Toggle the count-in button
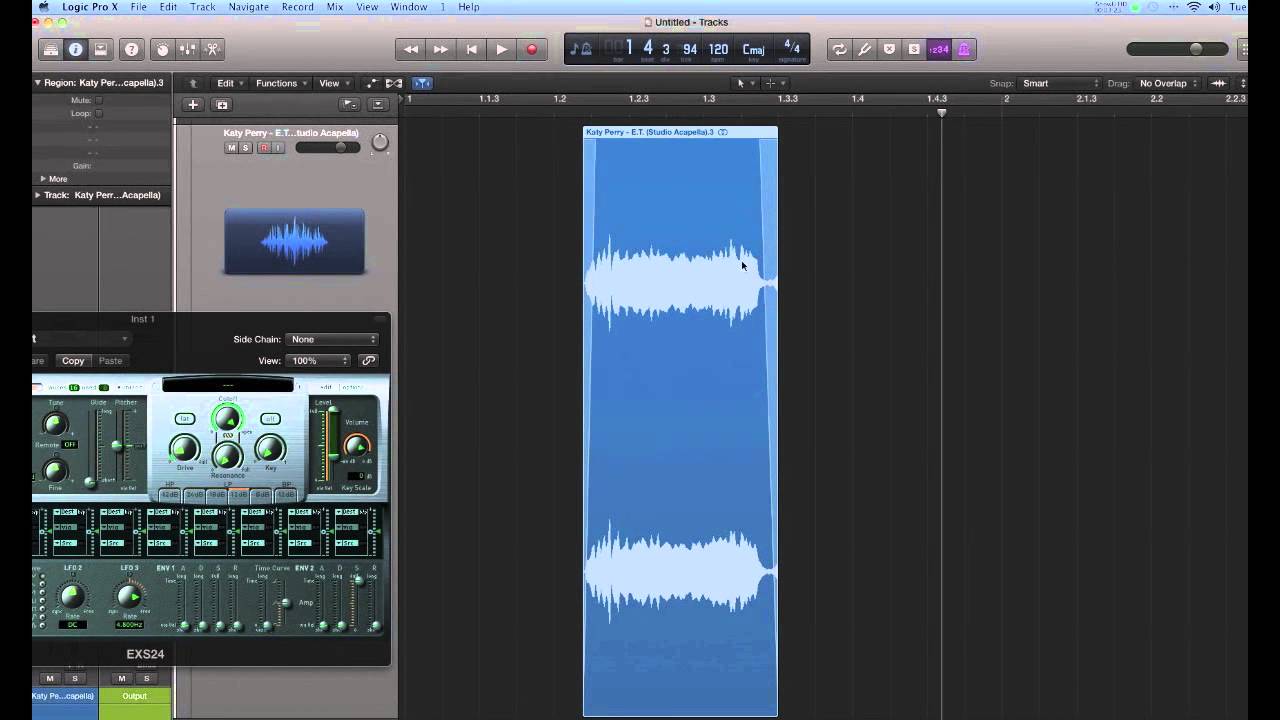1280x720 pixels. click(x=939, y=49)
